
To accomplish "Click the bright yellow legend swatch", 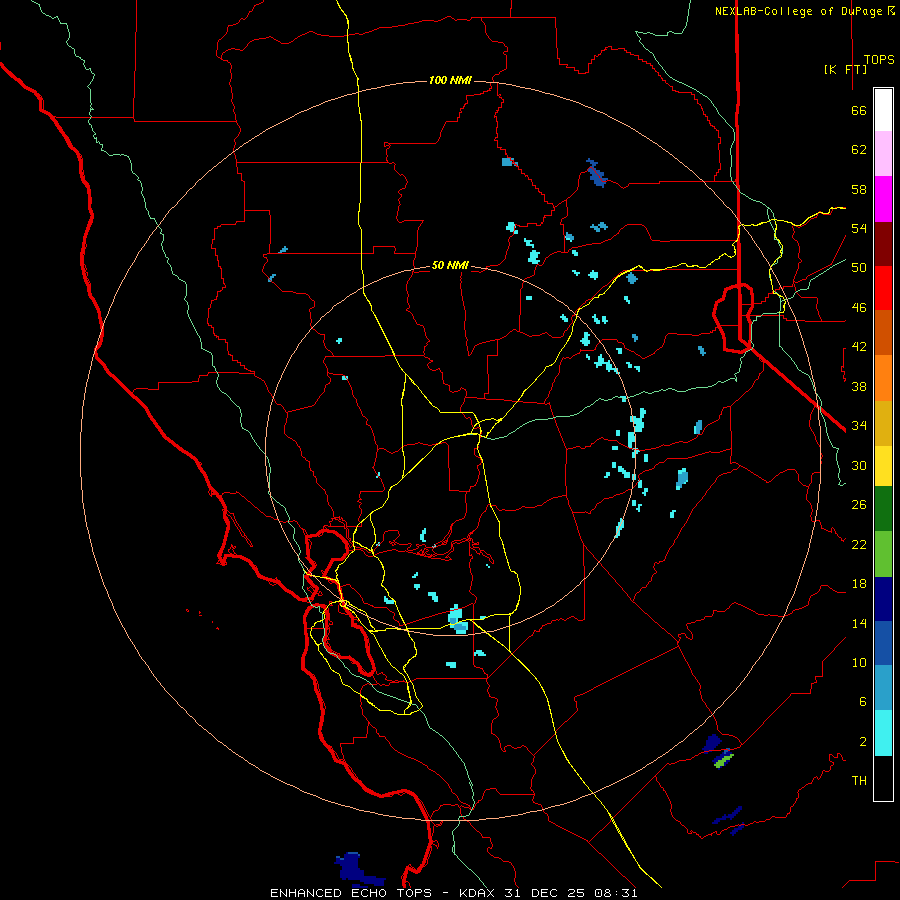I will click(x=883, y=466).
